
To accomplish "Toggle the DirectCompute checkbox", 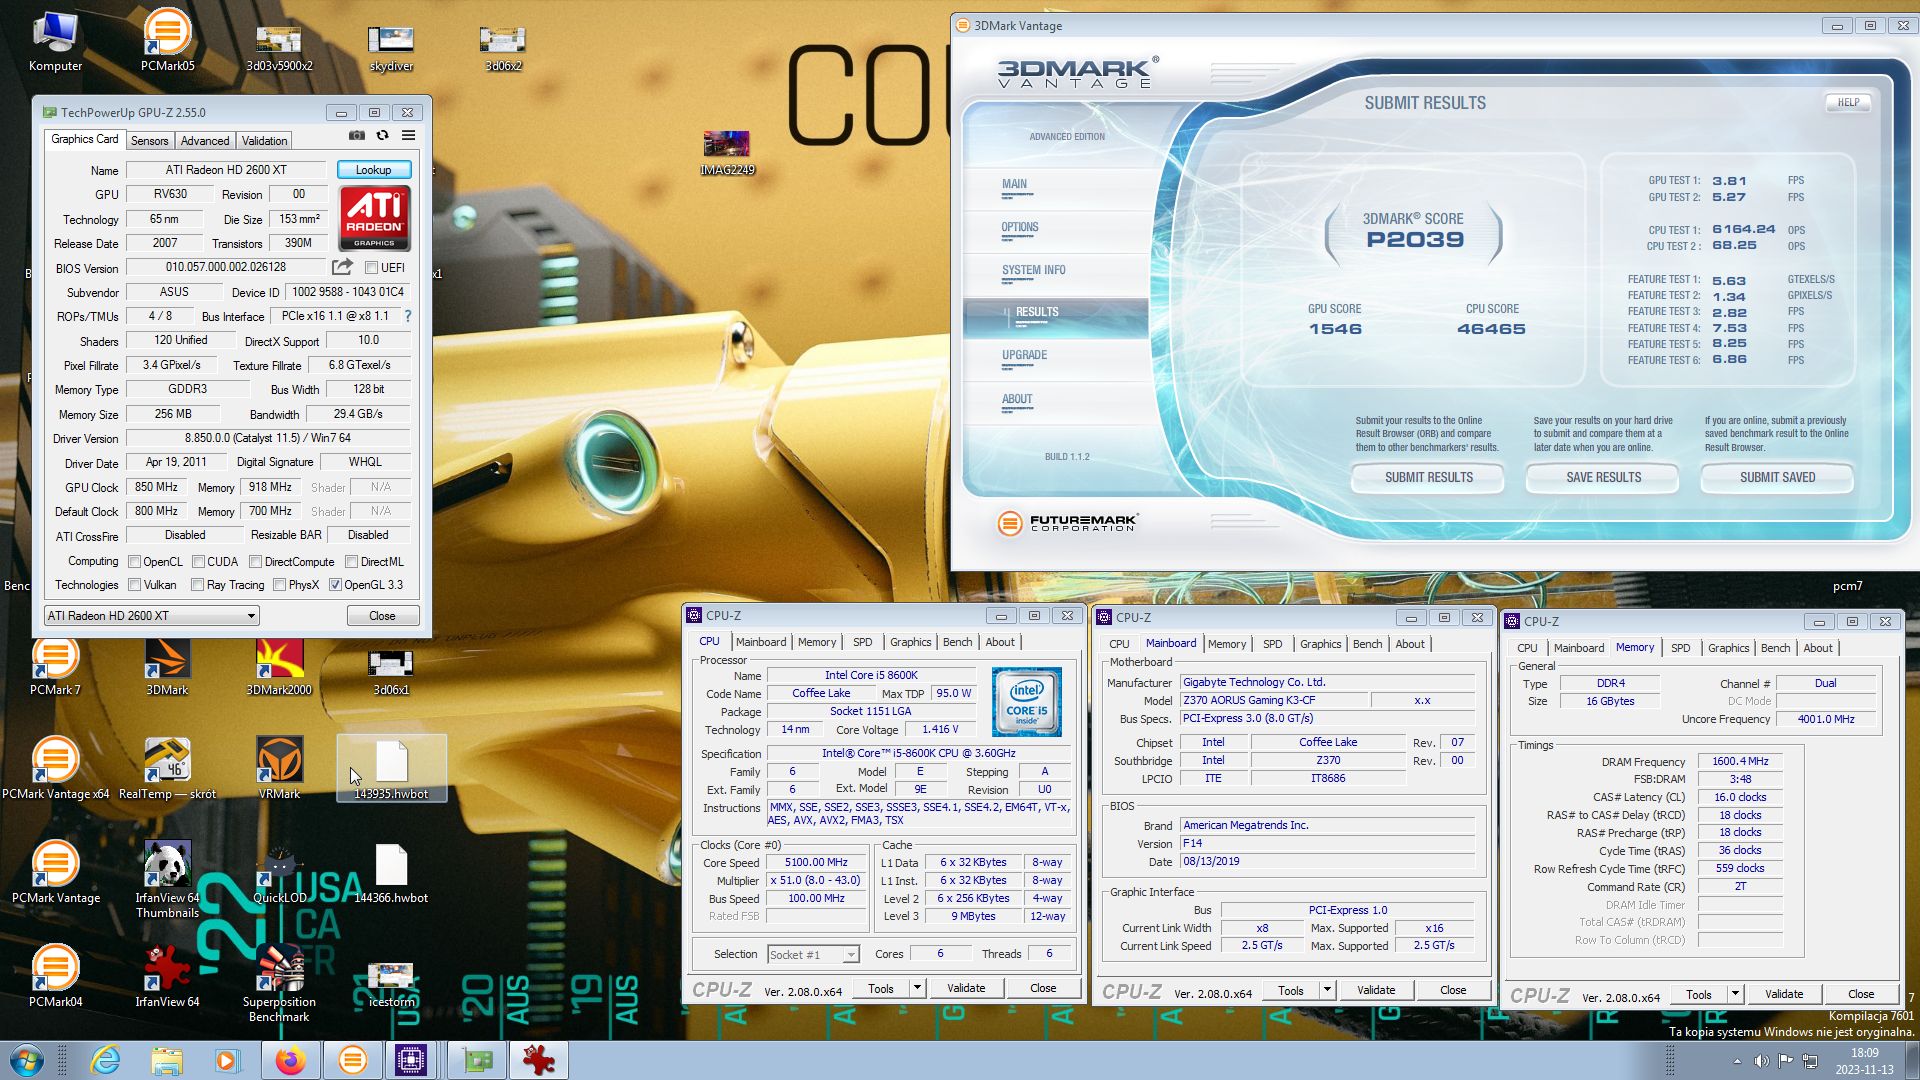I will click(255, 562).
